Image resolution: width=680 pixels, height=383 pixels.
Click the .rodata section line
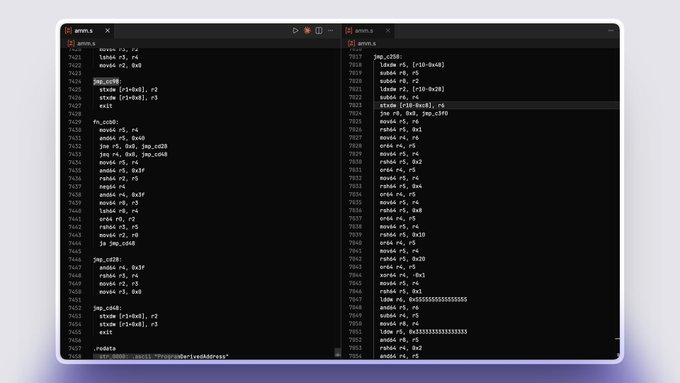(x=105, y=348)
